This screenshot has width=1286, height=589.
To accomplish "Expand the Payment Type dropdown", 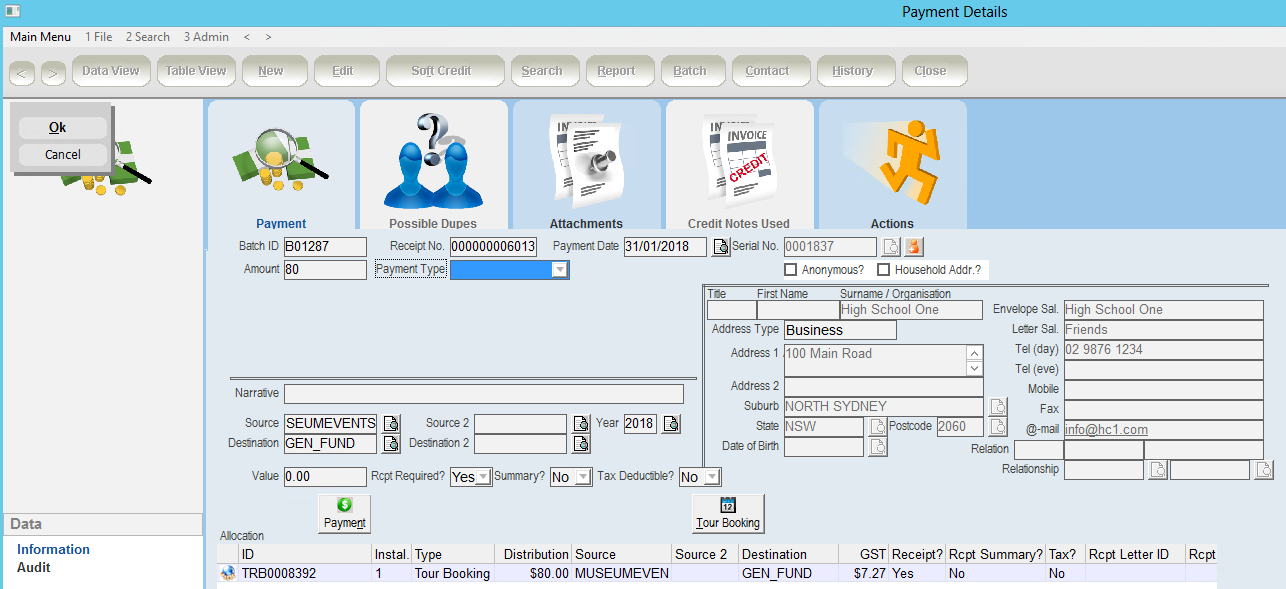I will pos(560,270).
